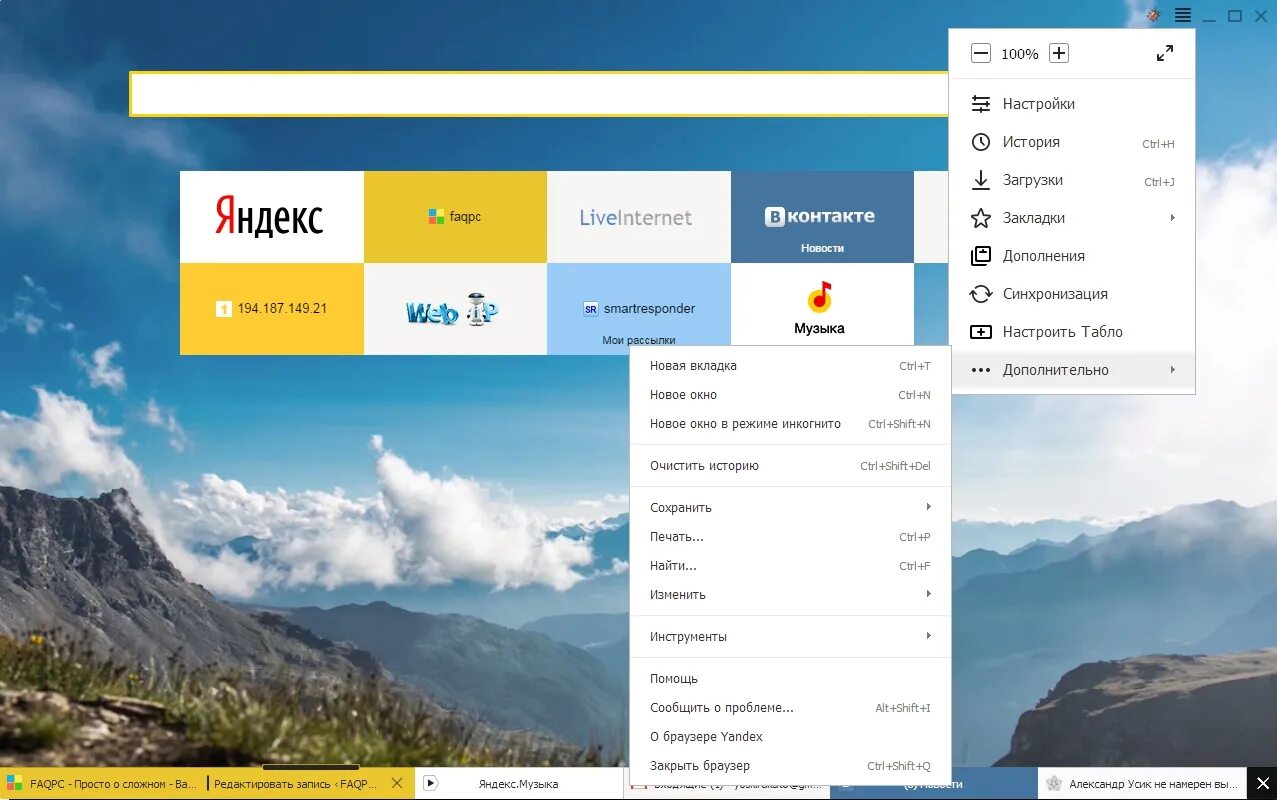Click the Загрузки download arrow icon
Viewport: 1277px width, 800px height.
(981, 180)
